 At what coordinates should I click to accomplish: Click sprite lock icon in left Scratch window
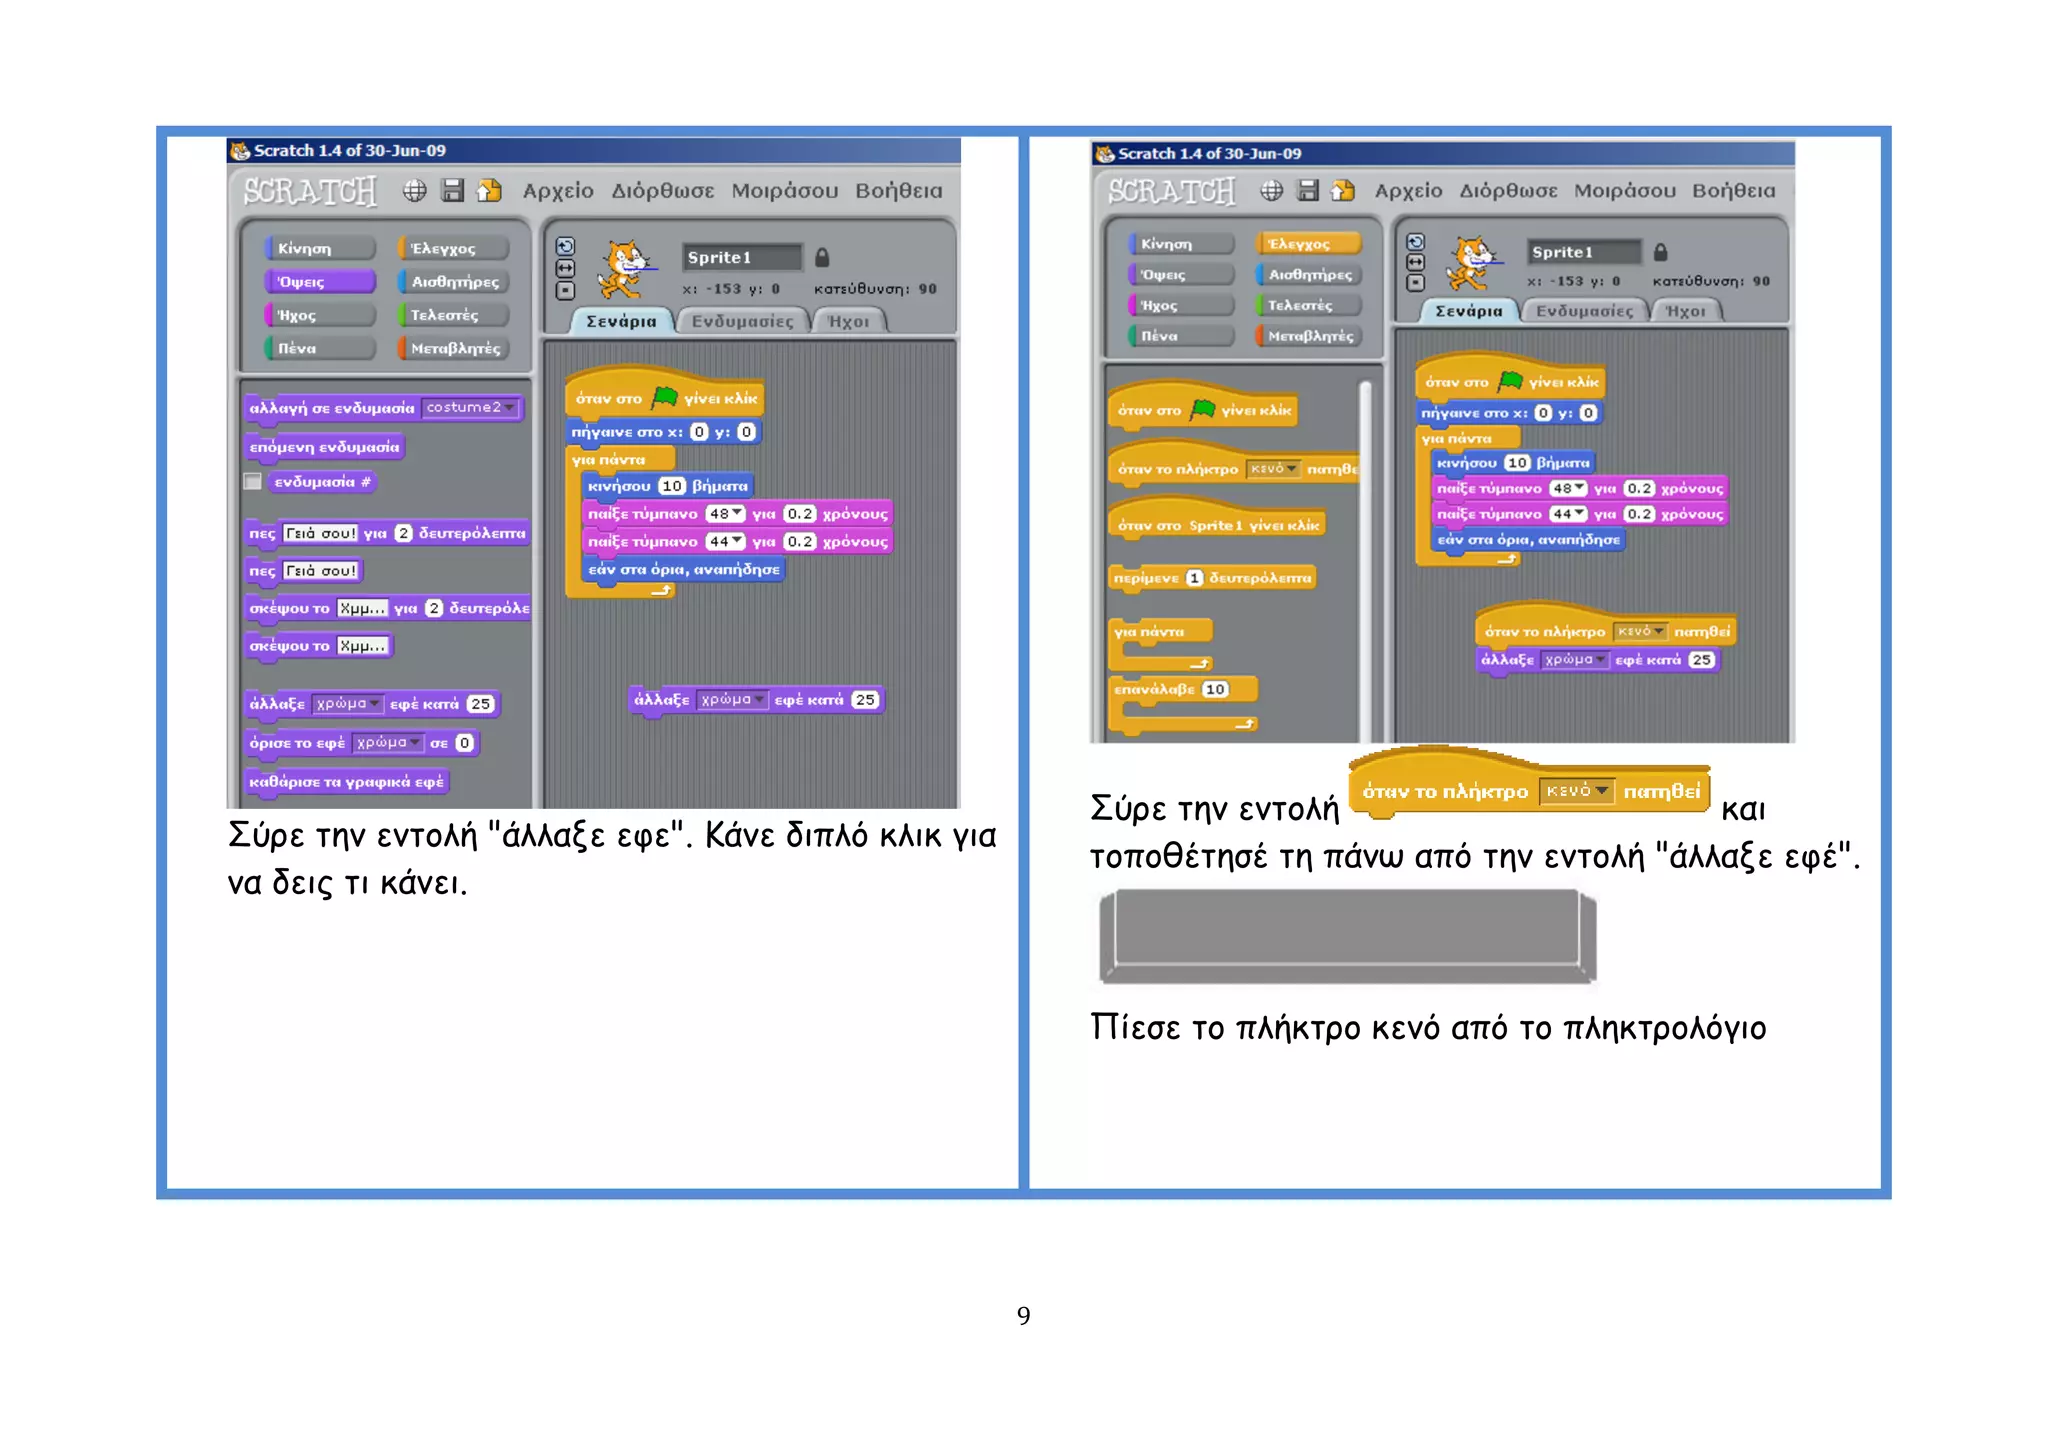[822, 257]
